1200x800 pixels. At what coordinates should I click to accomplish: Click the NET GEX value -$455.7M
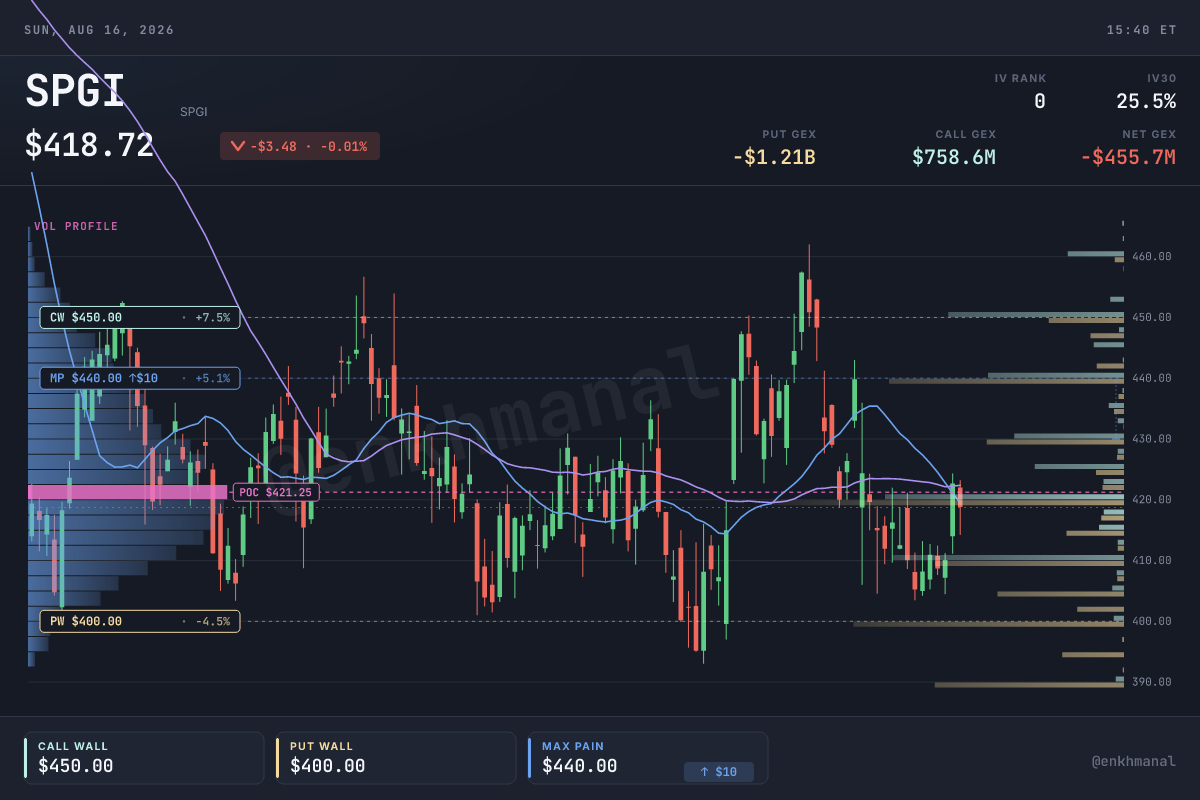(x=1128, y=157)
